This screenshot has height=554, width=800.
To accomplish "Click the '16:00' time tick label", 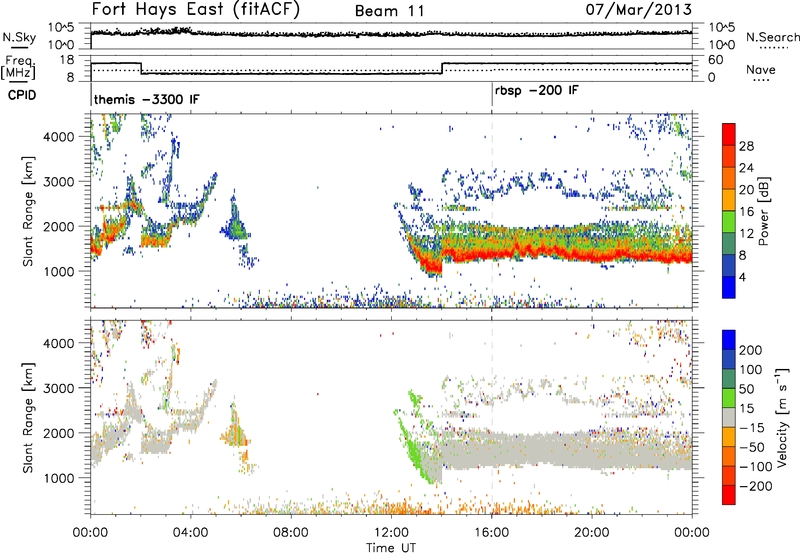I will (491, 533).
